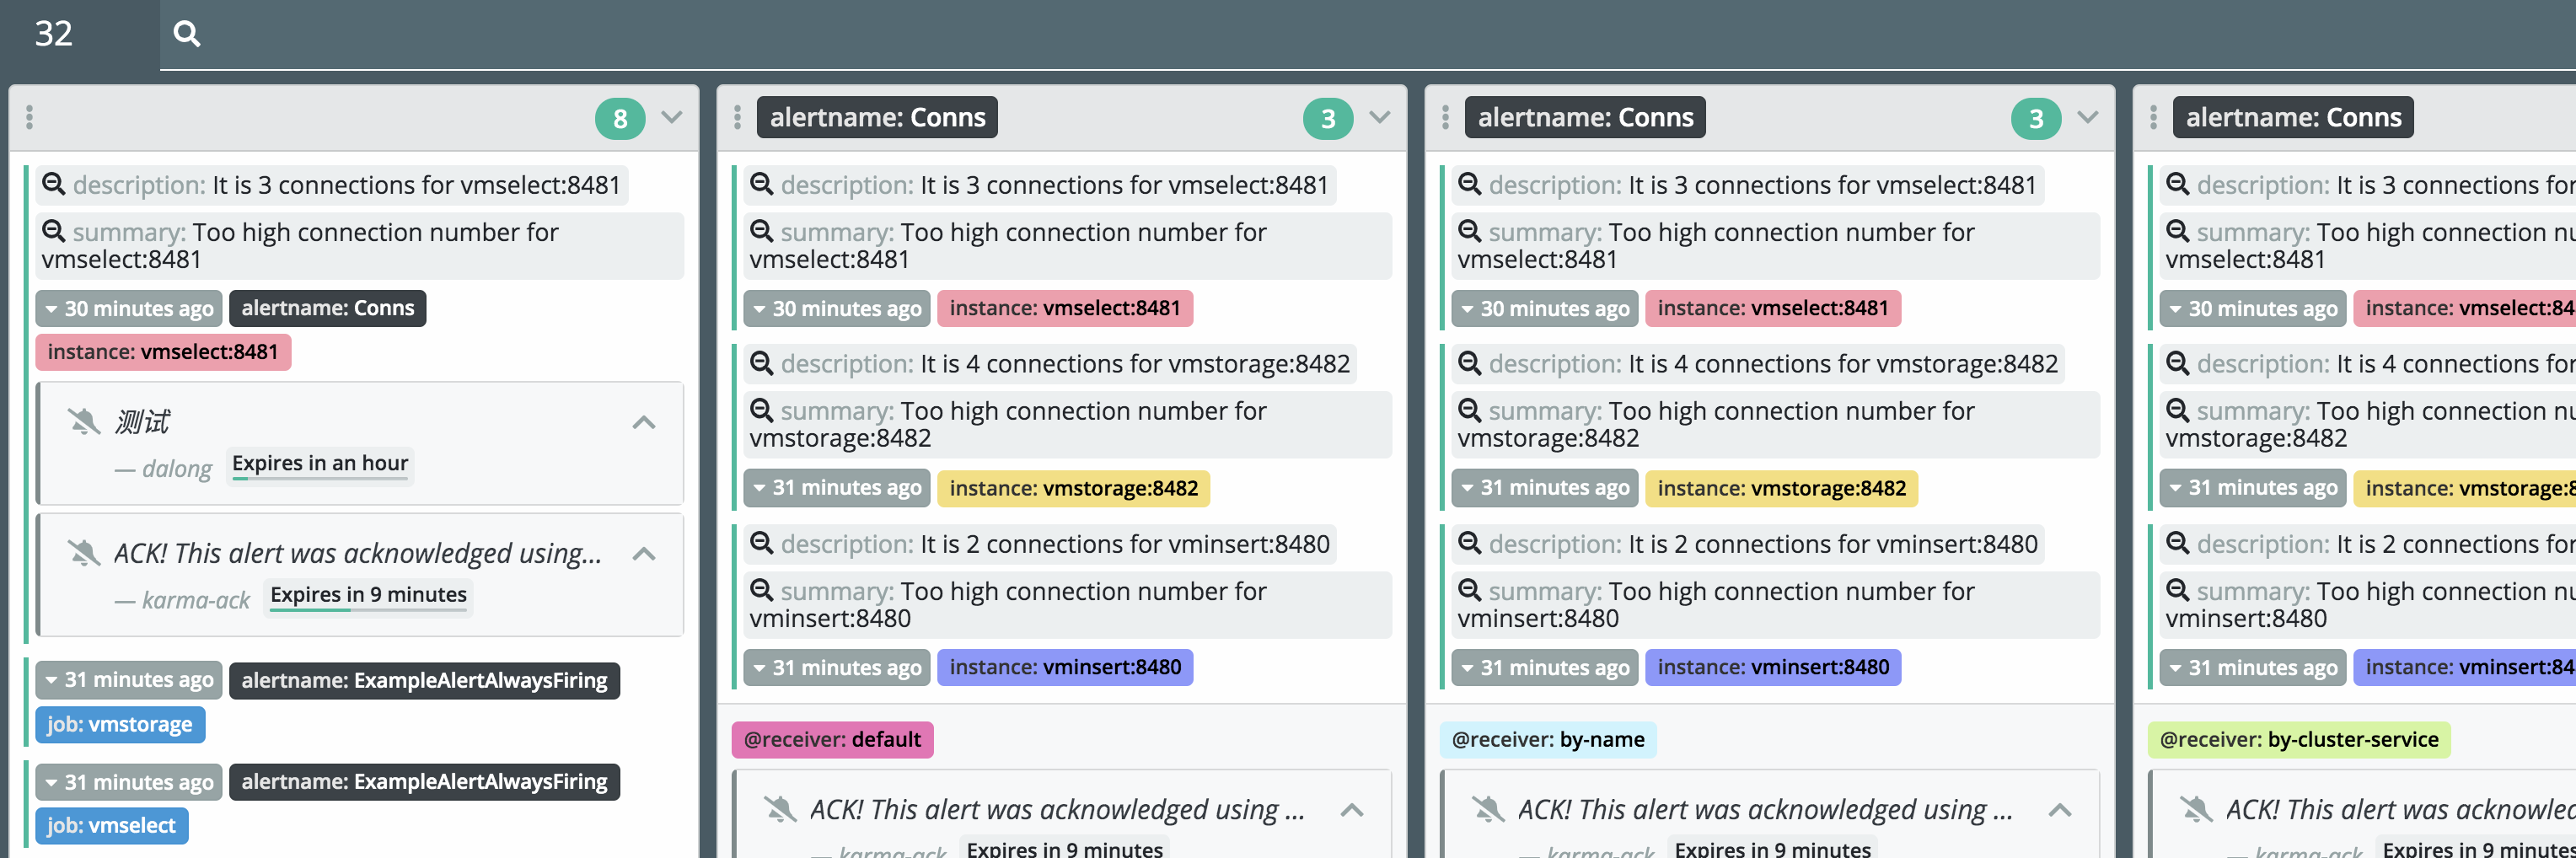Open the 30 minutes ago dropdown in first group
Viewport: 2576px width, 858px height.
(129, 309)
